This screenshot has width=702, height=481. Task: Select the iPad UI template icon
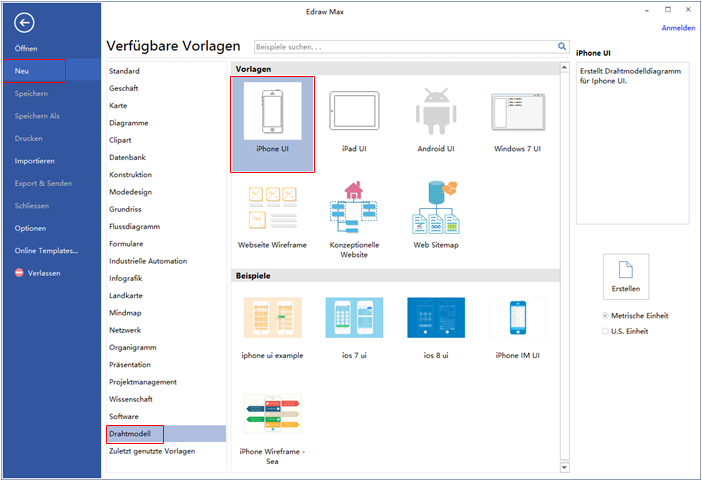(x=354, y=111)
